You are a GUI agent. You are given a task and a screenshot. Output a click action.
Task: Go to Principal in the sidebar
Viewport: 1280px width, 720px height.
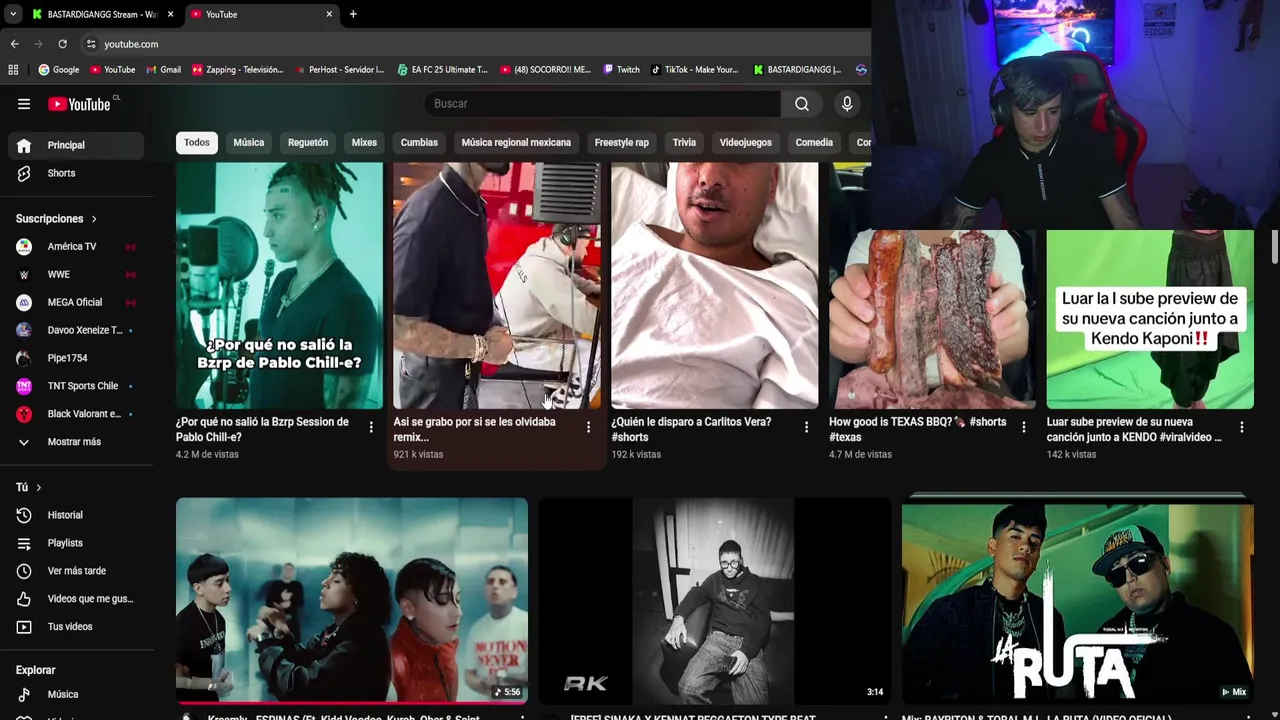(76, 145)
